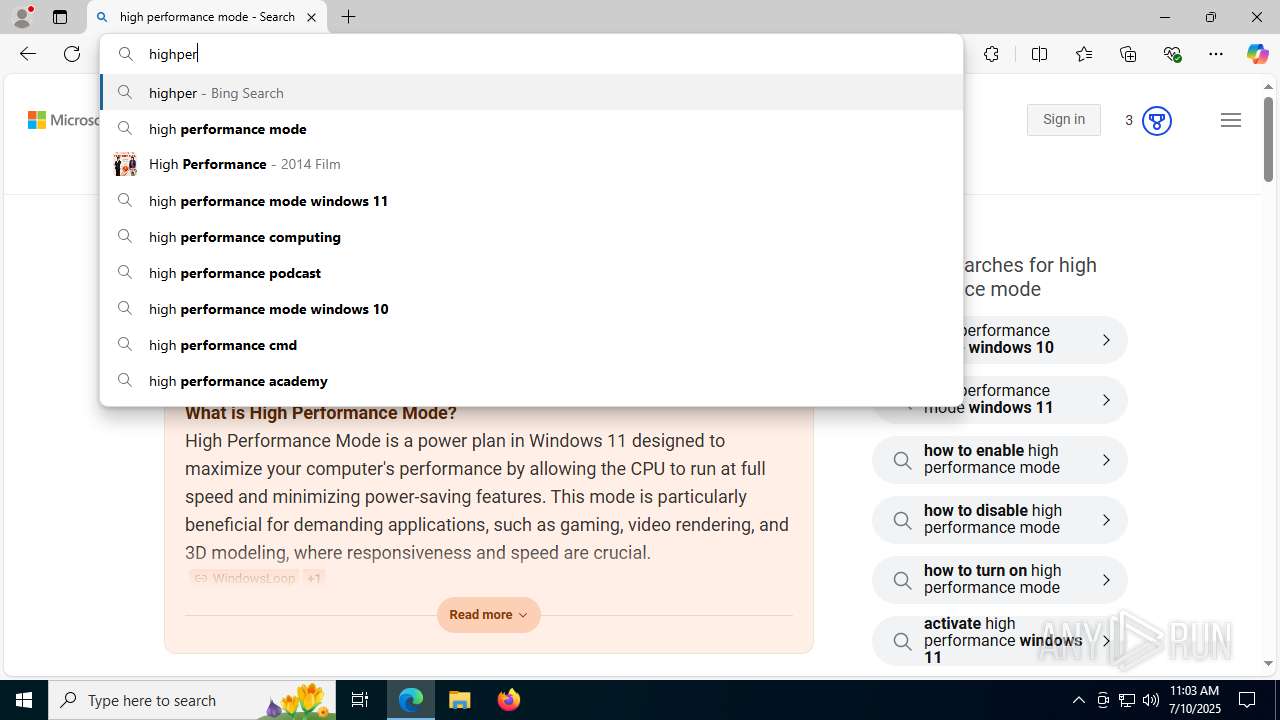Open Browser essentials heart icon

tap(1172, 54)
